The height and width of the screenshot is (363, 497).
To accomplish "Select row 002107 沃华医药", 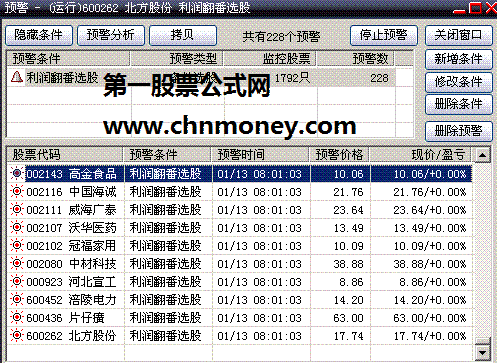I will 240,228.
